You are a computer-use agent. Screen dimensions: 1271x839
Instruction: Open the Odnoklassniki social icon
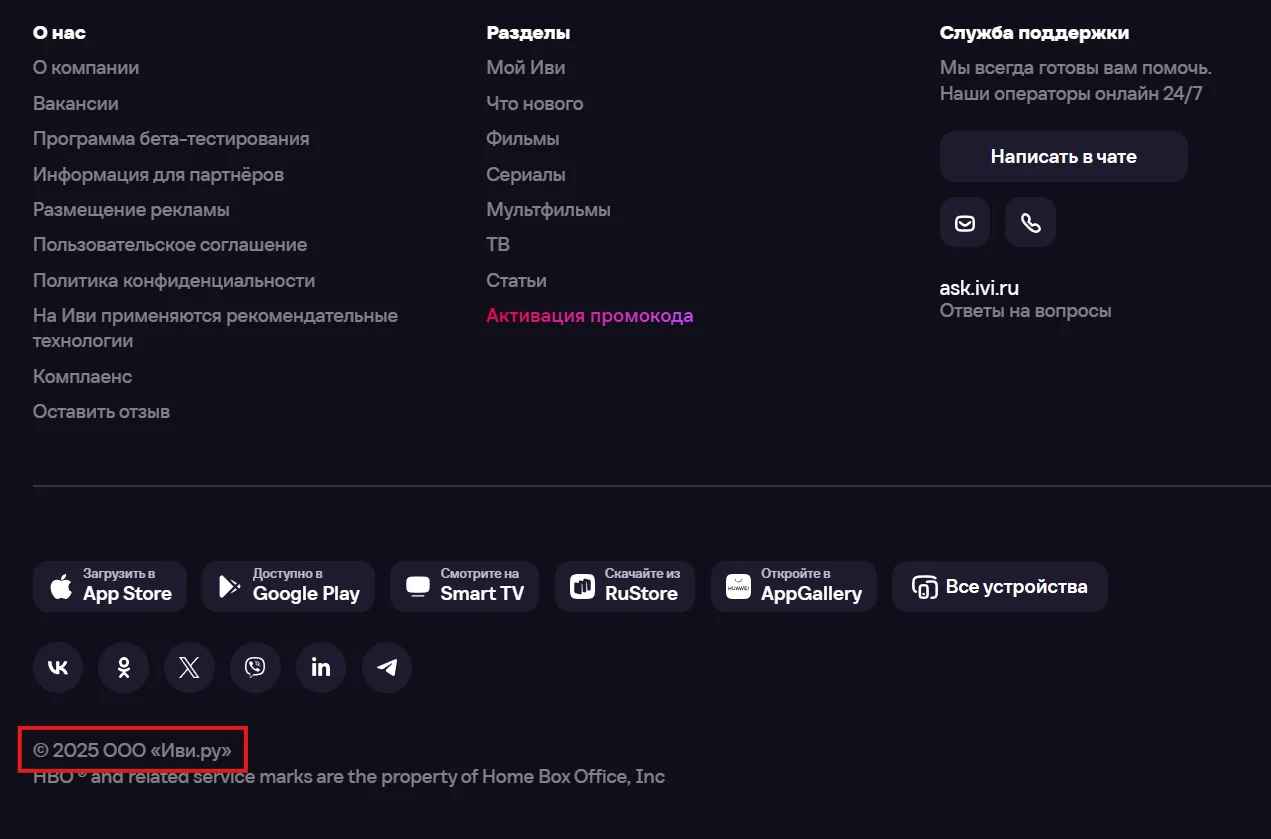pyautogui.click(x=124, y=667)
